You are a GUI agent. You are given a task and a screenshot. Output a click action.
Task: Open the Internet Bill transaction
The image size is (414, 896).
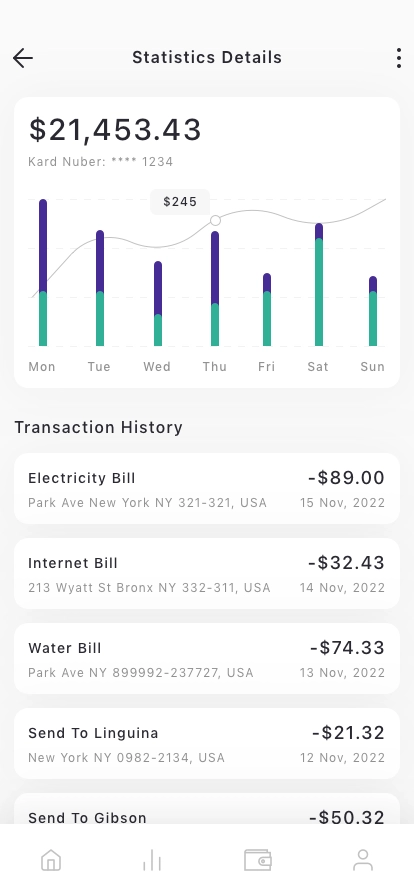[207, 574]
